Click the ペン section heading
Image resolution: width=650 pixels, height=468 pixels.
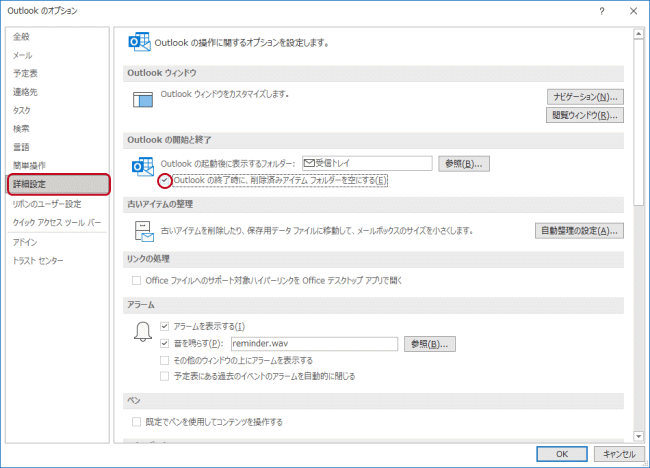134,401
